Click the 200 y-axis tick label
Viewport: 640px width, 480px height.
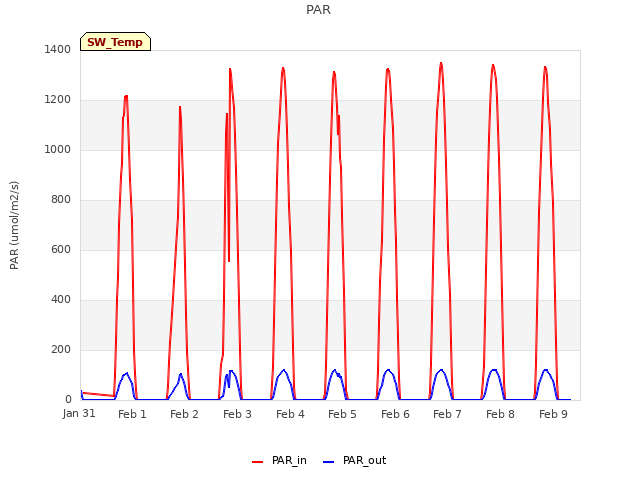tap(61, 349)
